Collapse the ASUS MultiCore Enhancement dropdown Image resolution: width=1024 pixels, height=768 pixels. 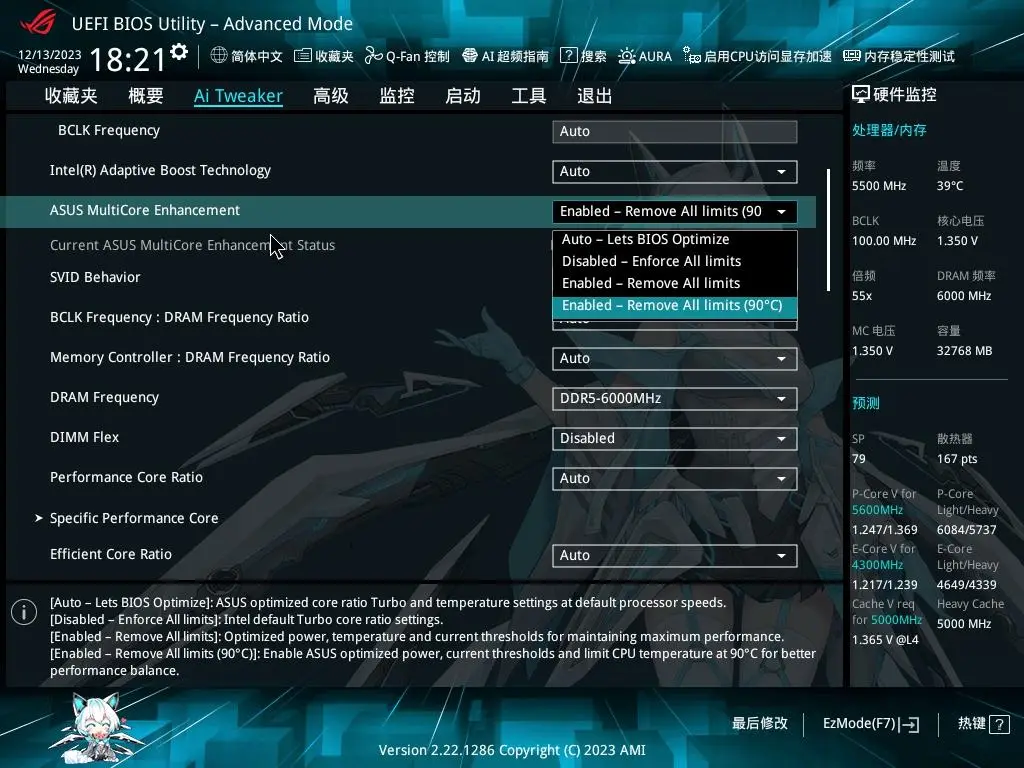click(x=675, y=212)
